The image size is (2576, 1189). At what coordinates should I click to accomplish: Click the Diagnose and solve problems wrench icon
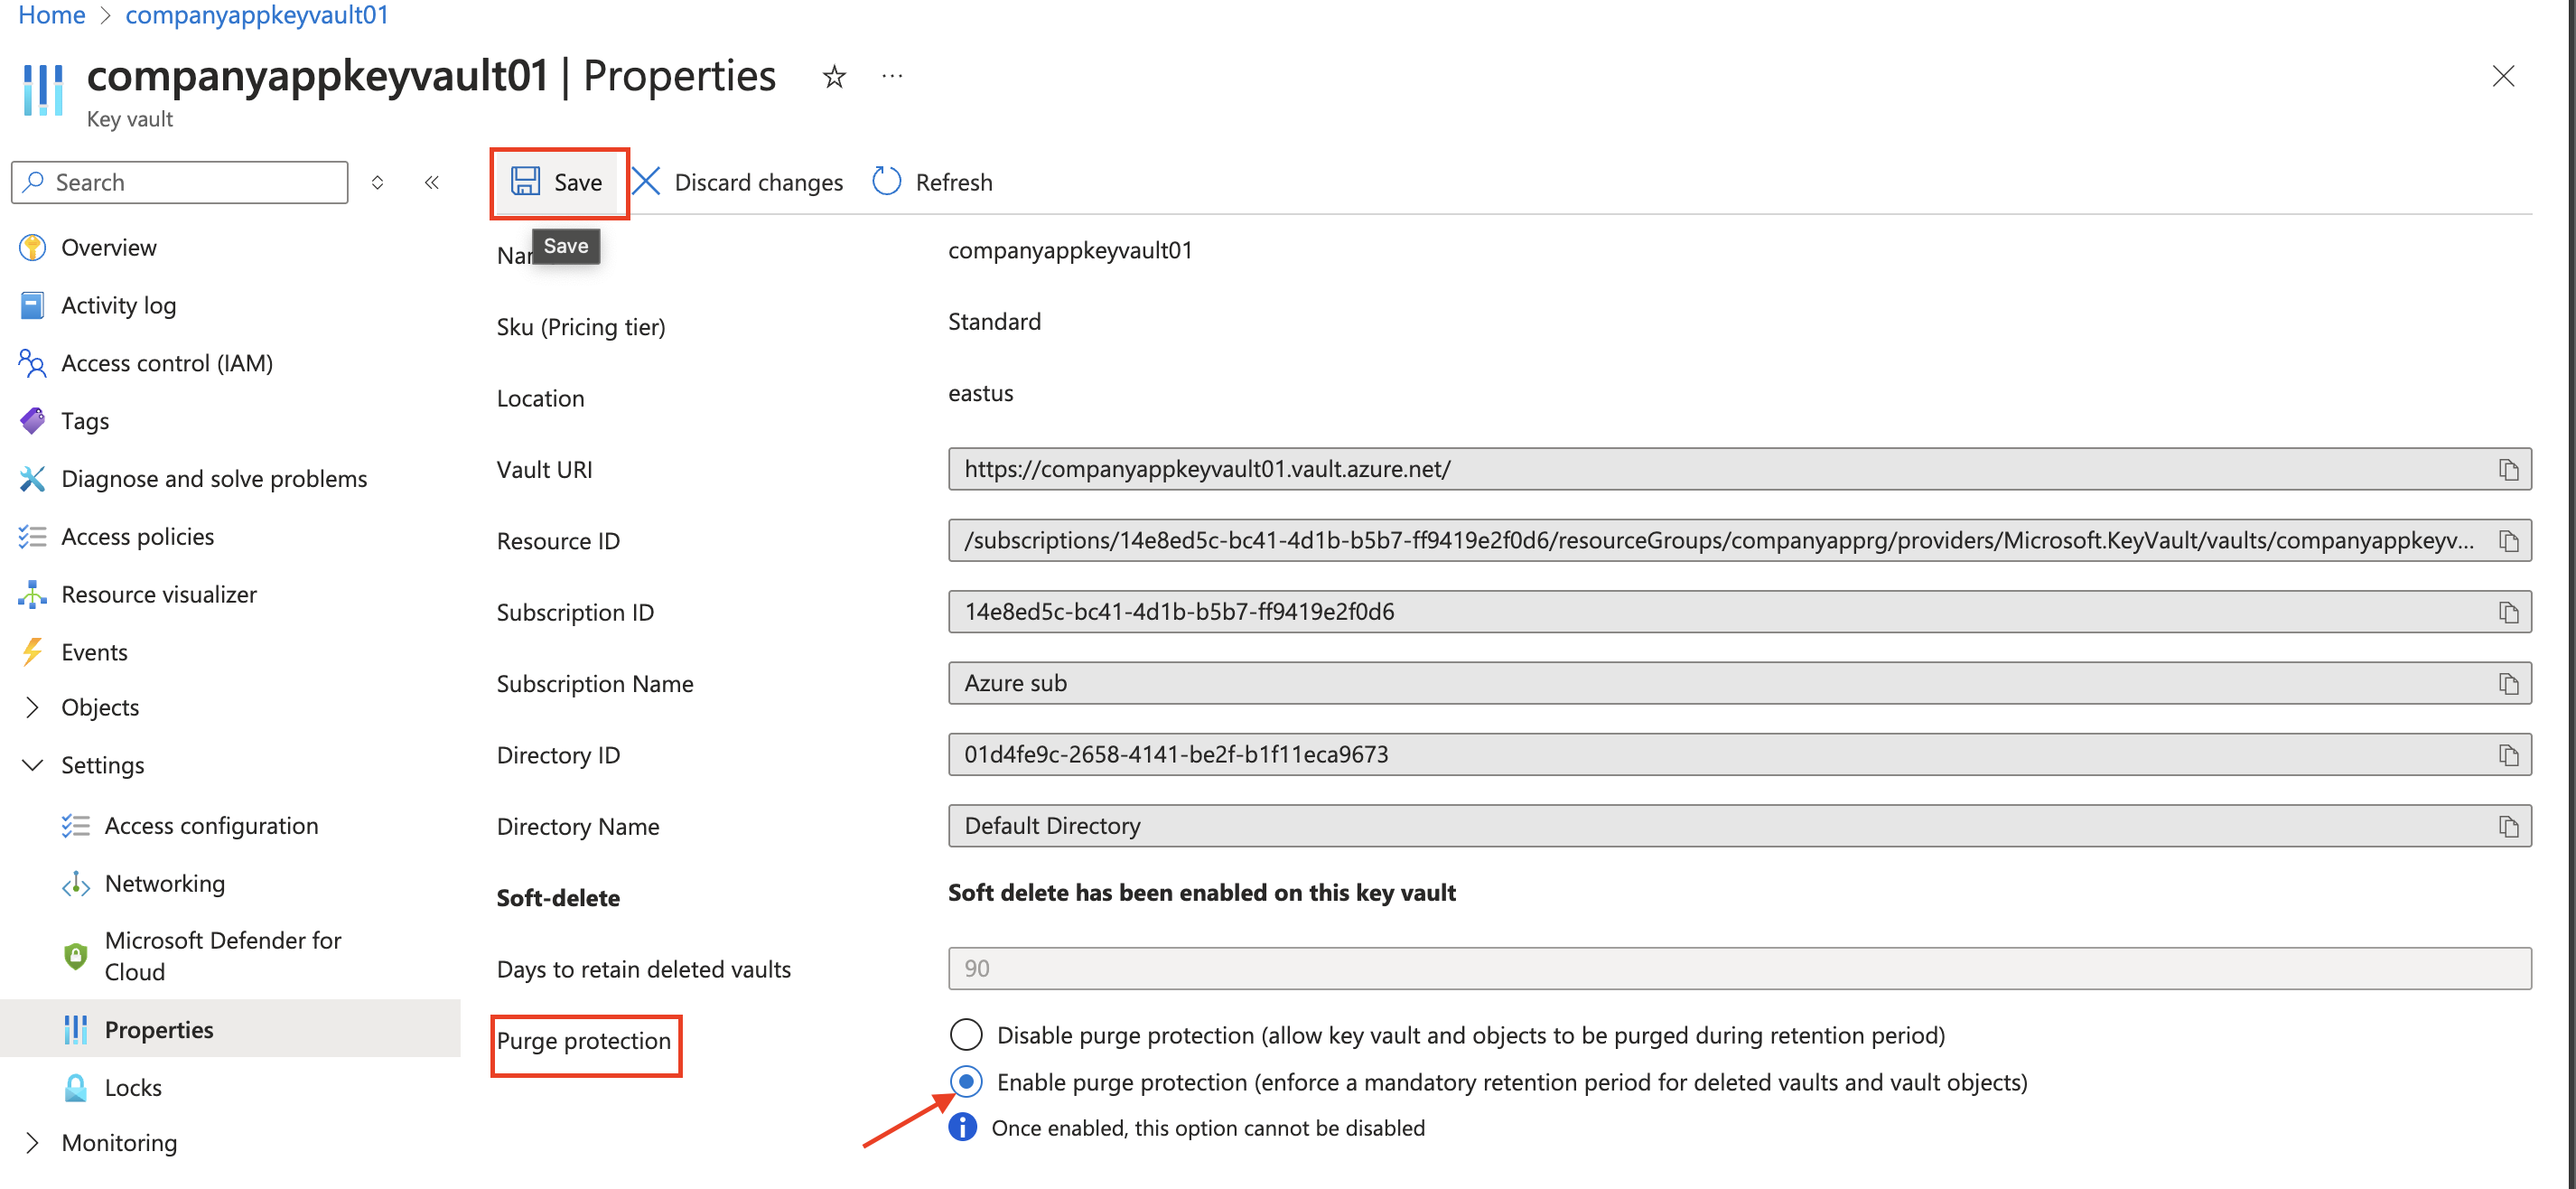[x=32, y=479]
